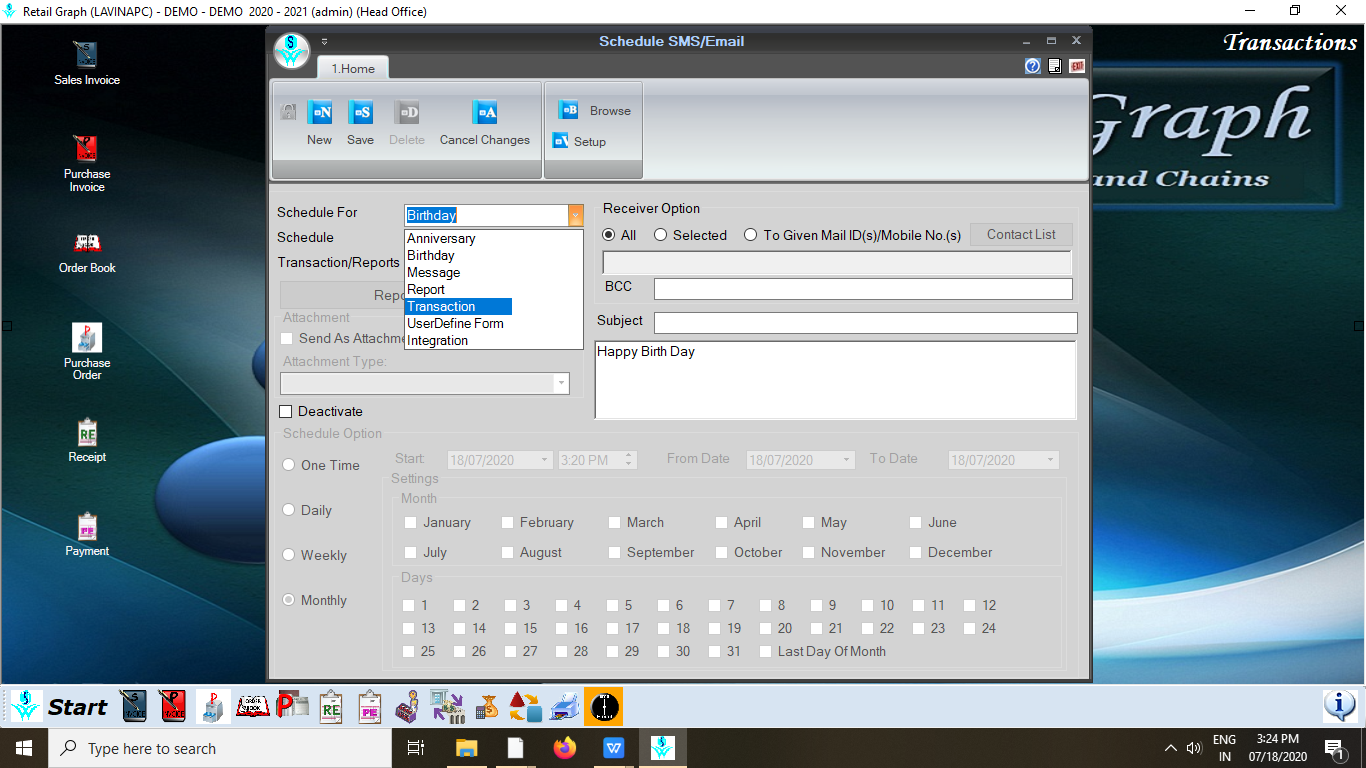Choose Report from the dropdown list
1366x768 pixels.
426,289
